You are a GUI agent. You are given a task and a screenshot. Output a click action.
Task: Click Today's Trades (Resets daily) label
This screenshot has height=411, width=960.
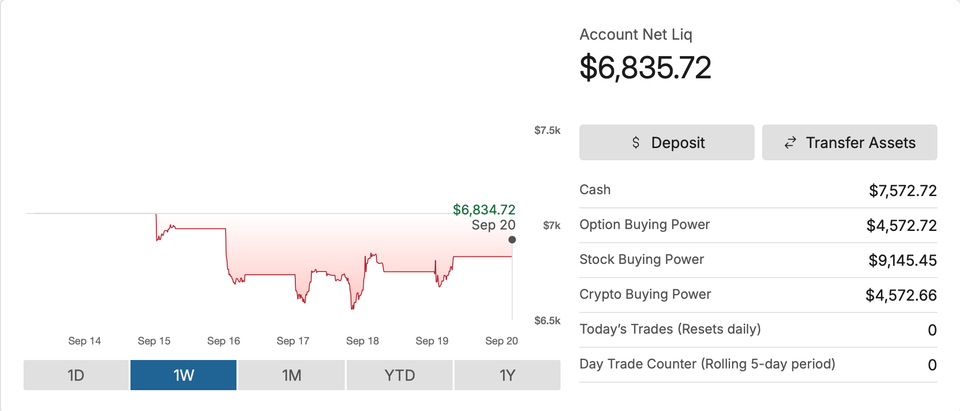(x=670, y=329)
